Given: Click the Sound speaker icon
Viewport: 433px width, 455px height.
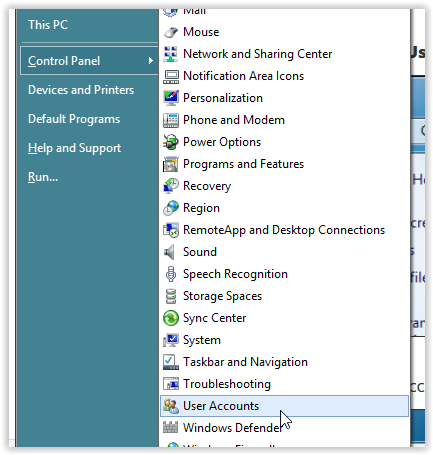Looking at the screenshot, I should pos(170,252).
